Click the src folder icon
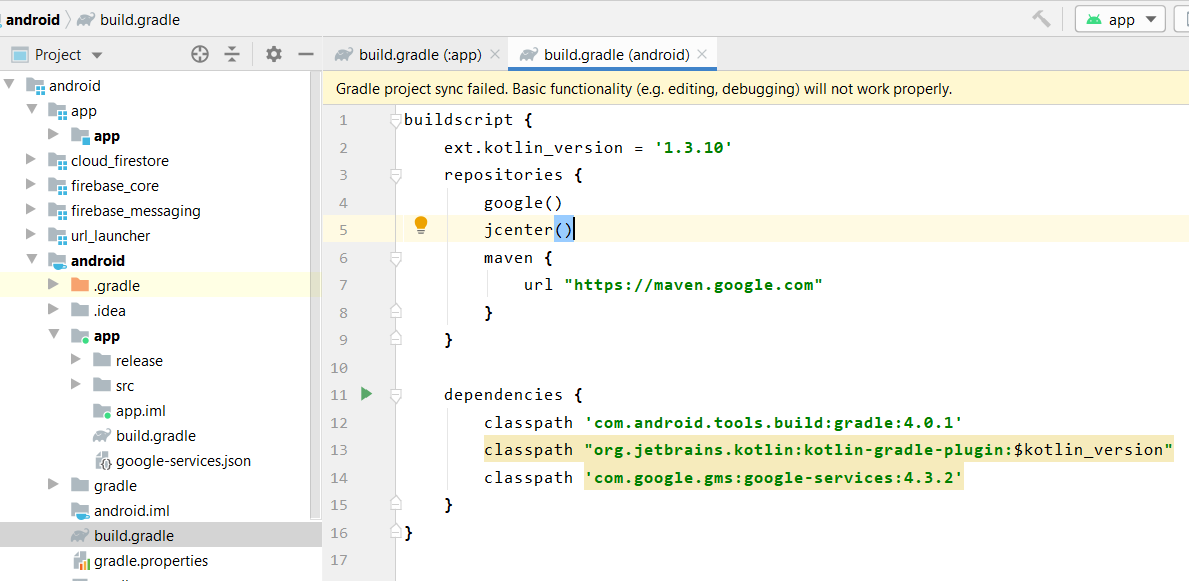 [102, 385]
